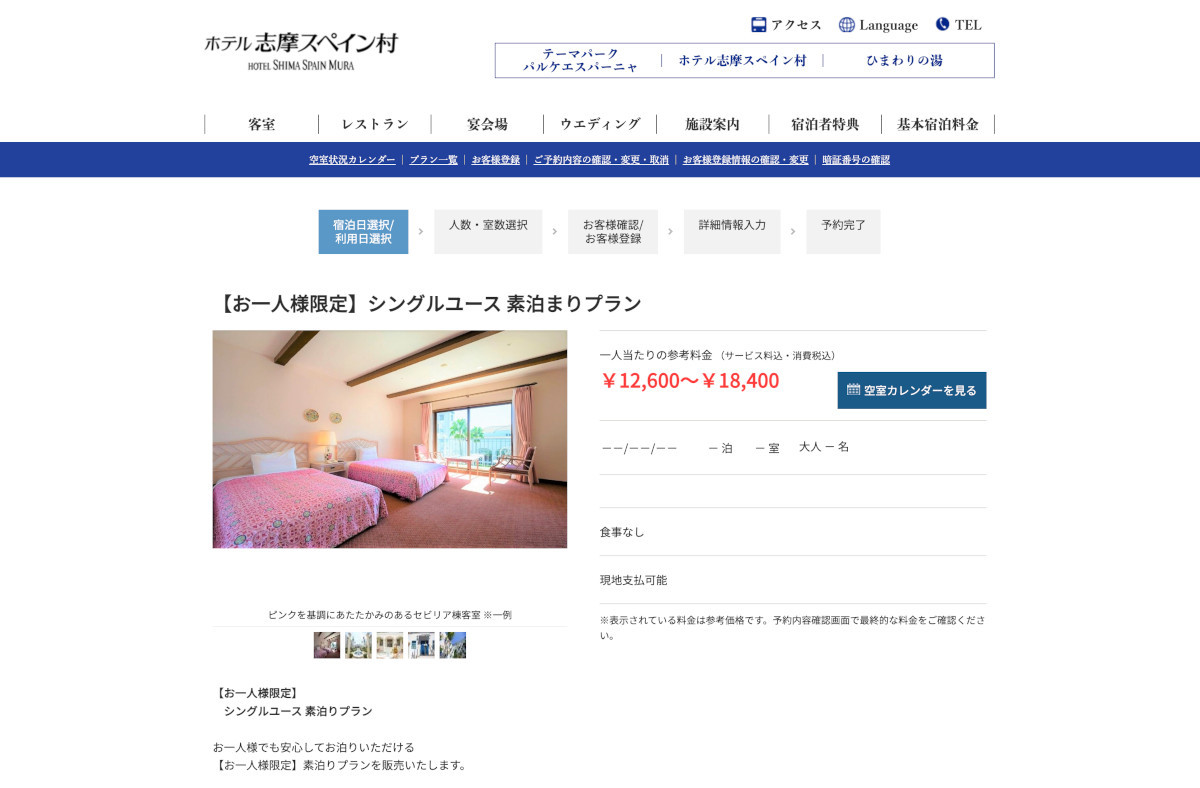
Task: Click the ひまわりの湯 link
Action: [x=905, y=60]
